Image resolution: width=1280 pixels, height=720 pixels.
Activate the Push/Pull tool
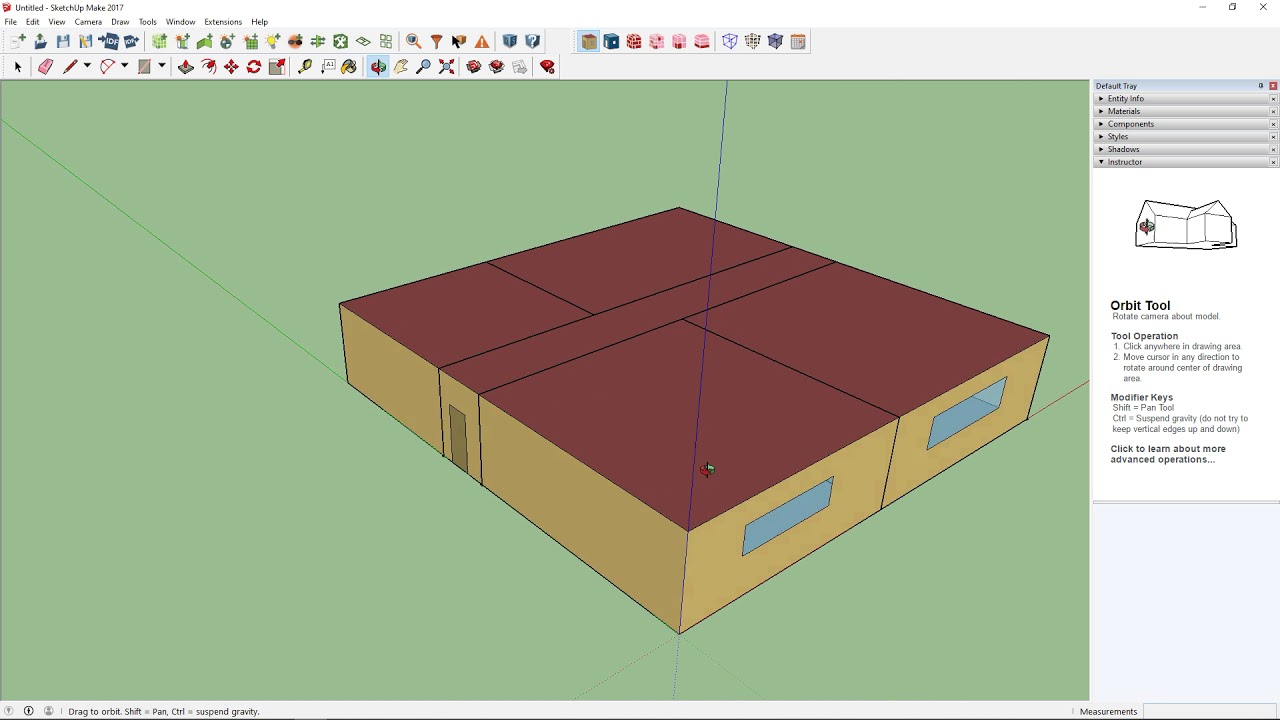pyautogui.click(x=186, y=67)
